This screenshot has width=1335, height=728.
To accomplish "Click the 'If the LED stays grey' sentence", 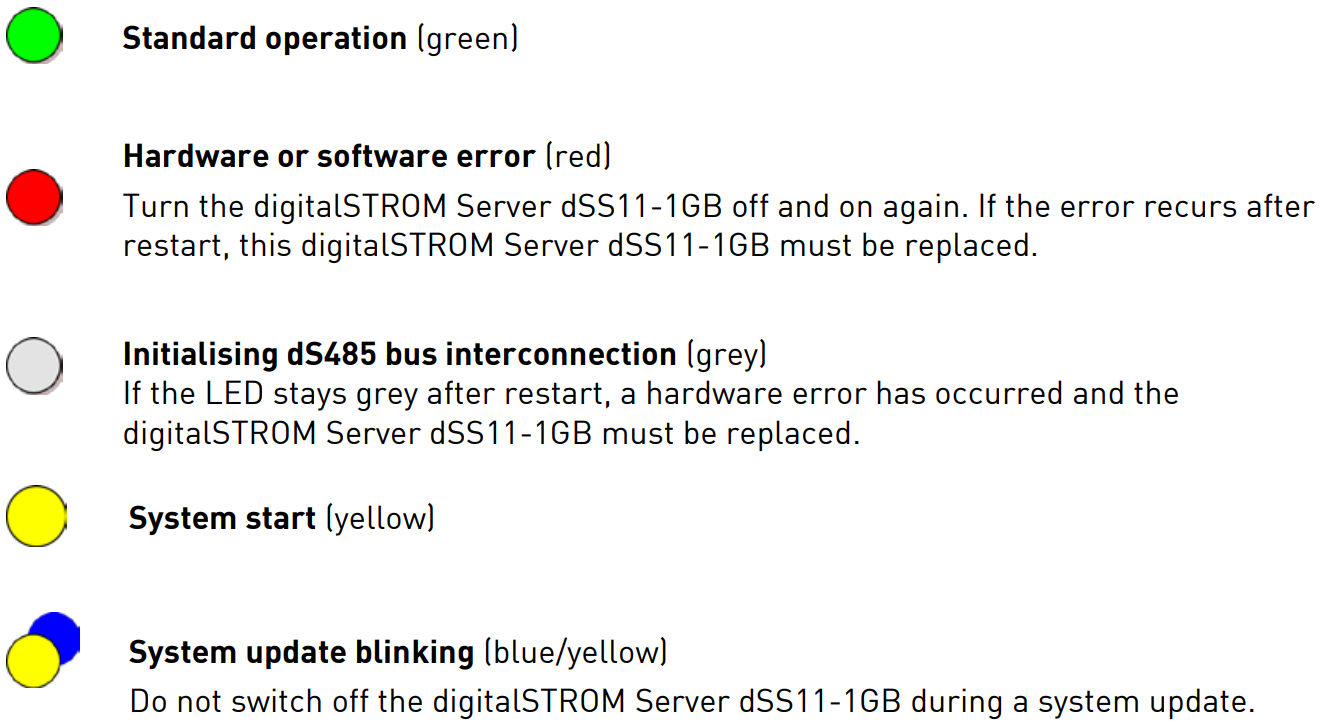I will click(x=651, y=393).
